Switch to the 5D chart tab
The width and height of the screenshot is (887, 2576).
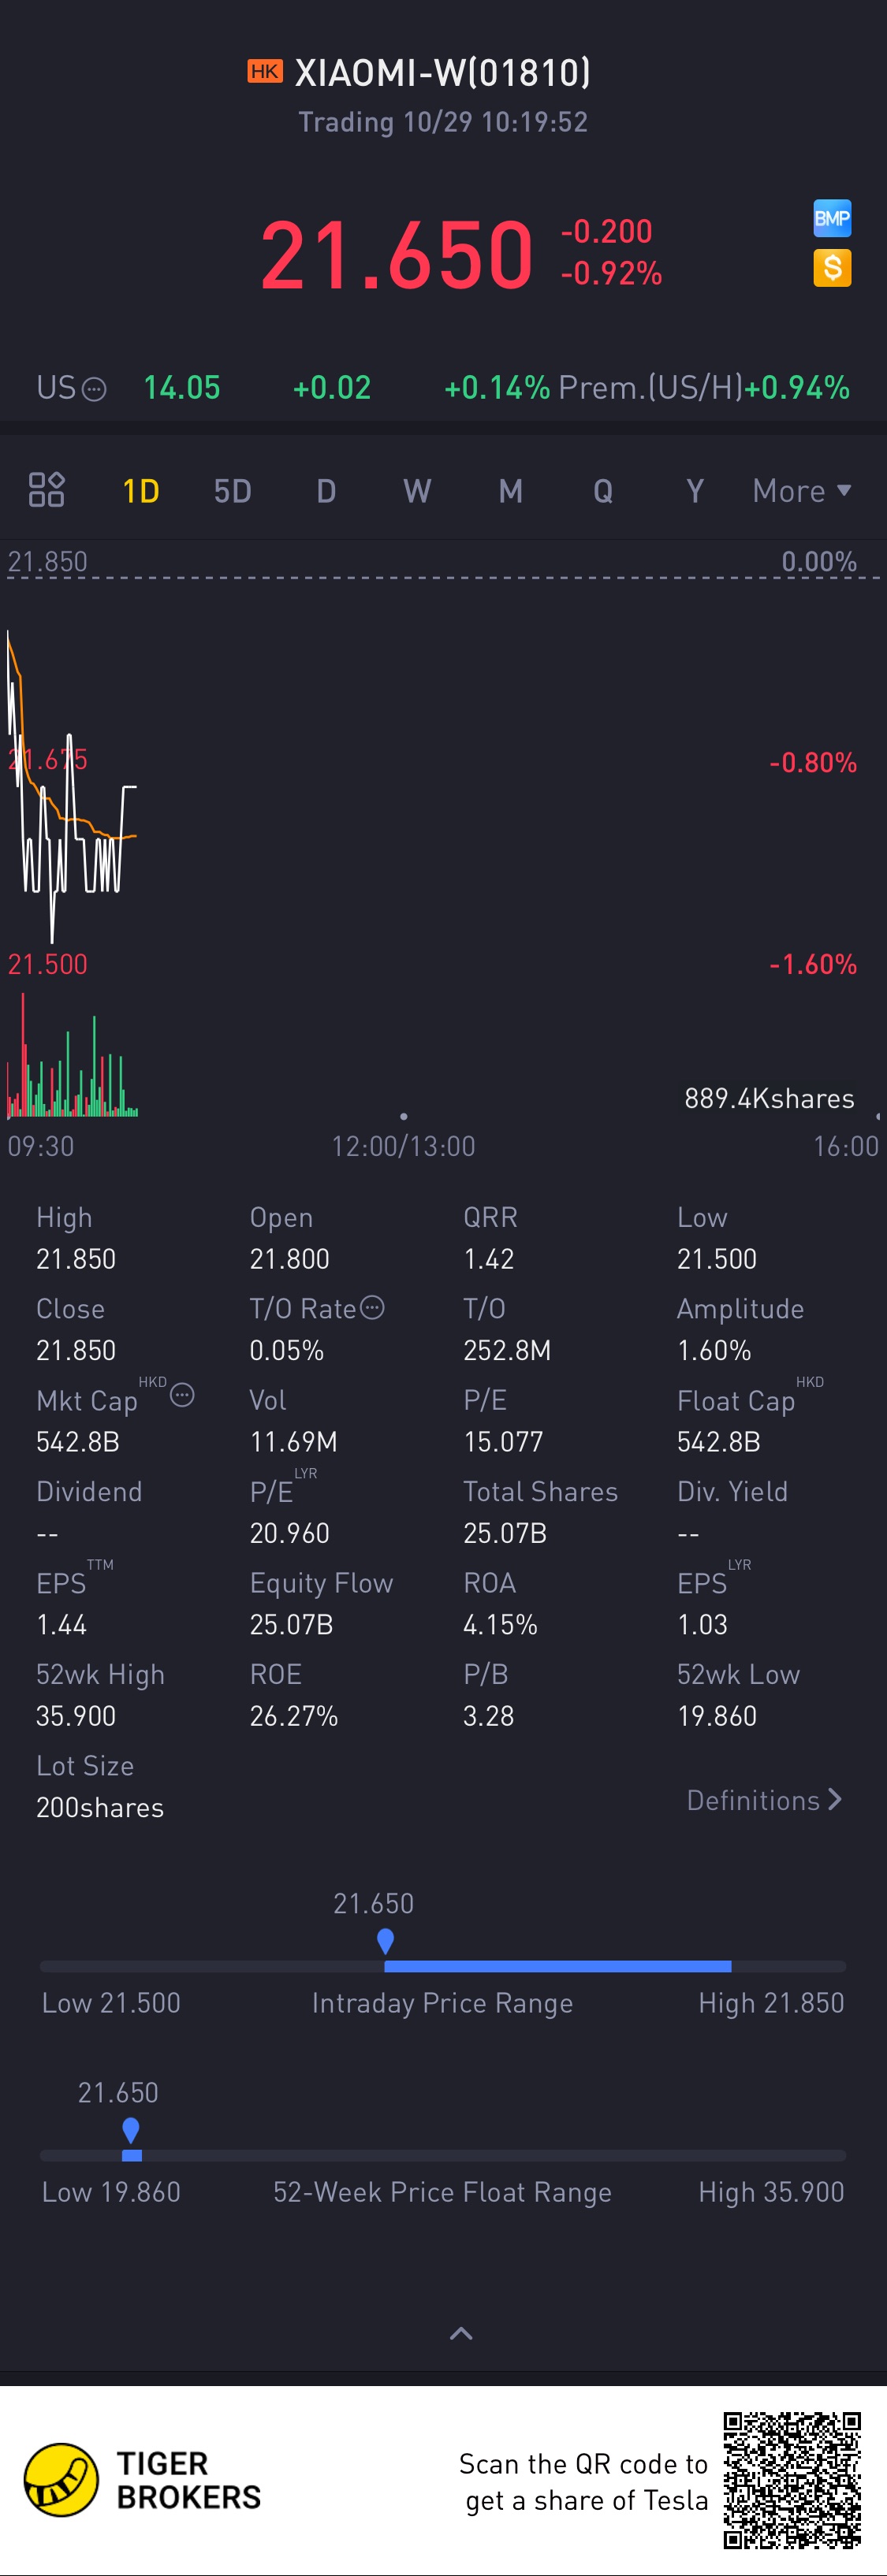coord(232,491)
